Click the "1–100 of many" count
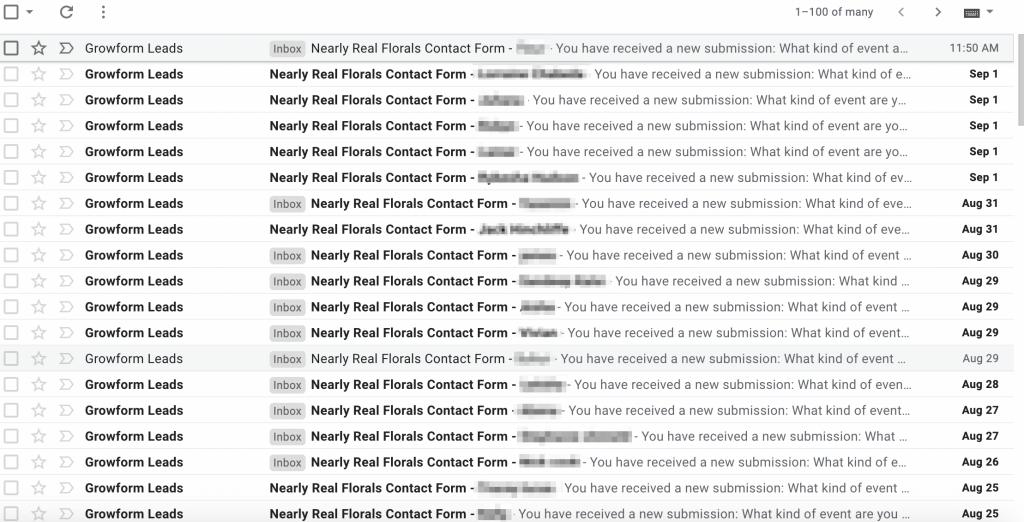The height and width of the screenshot is (522, 1024). coord(834,12)
